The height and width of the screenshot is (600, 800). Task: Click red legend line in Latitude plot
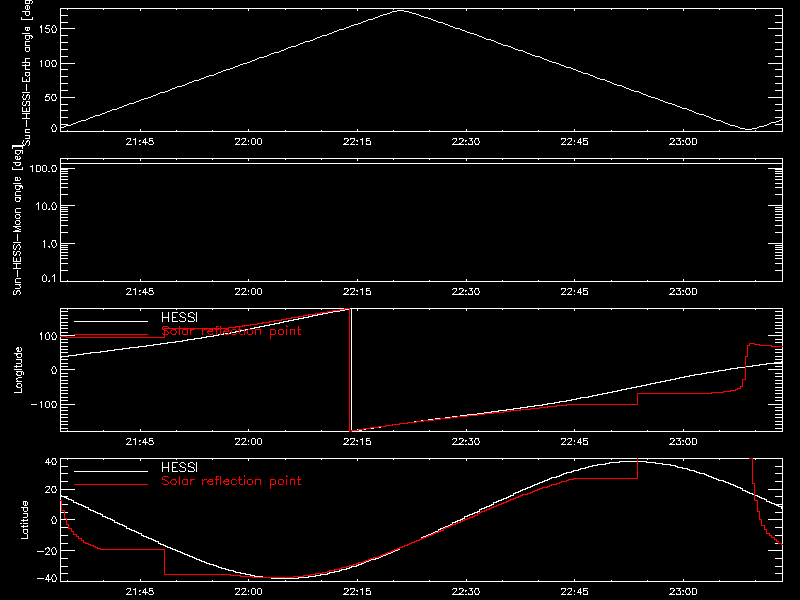pyautogui.click(x=111, y=485)
